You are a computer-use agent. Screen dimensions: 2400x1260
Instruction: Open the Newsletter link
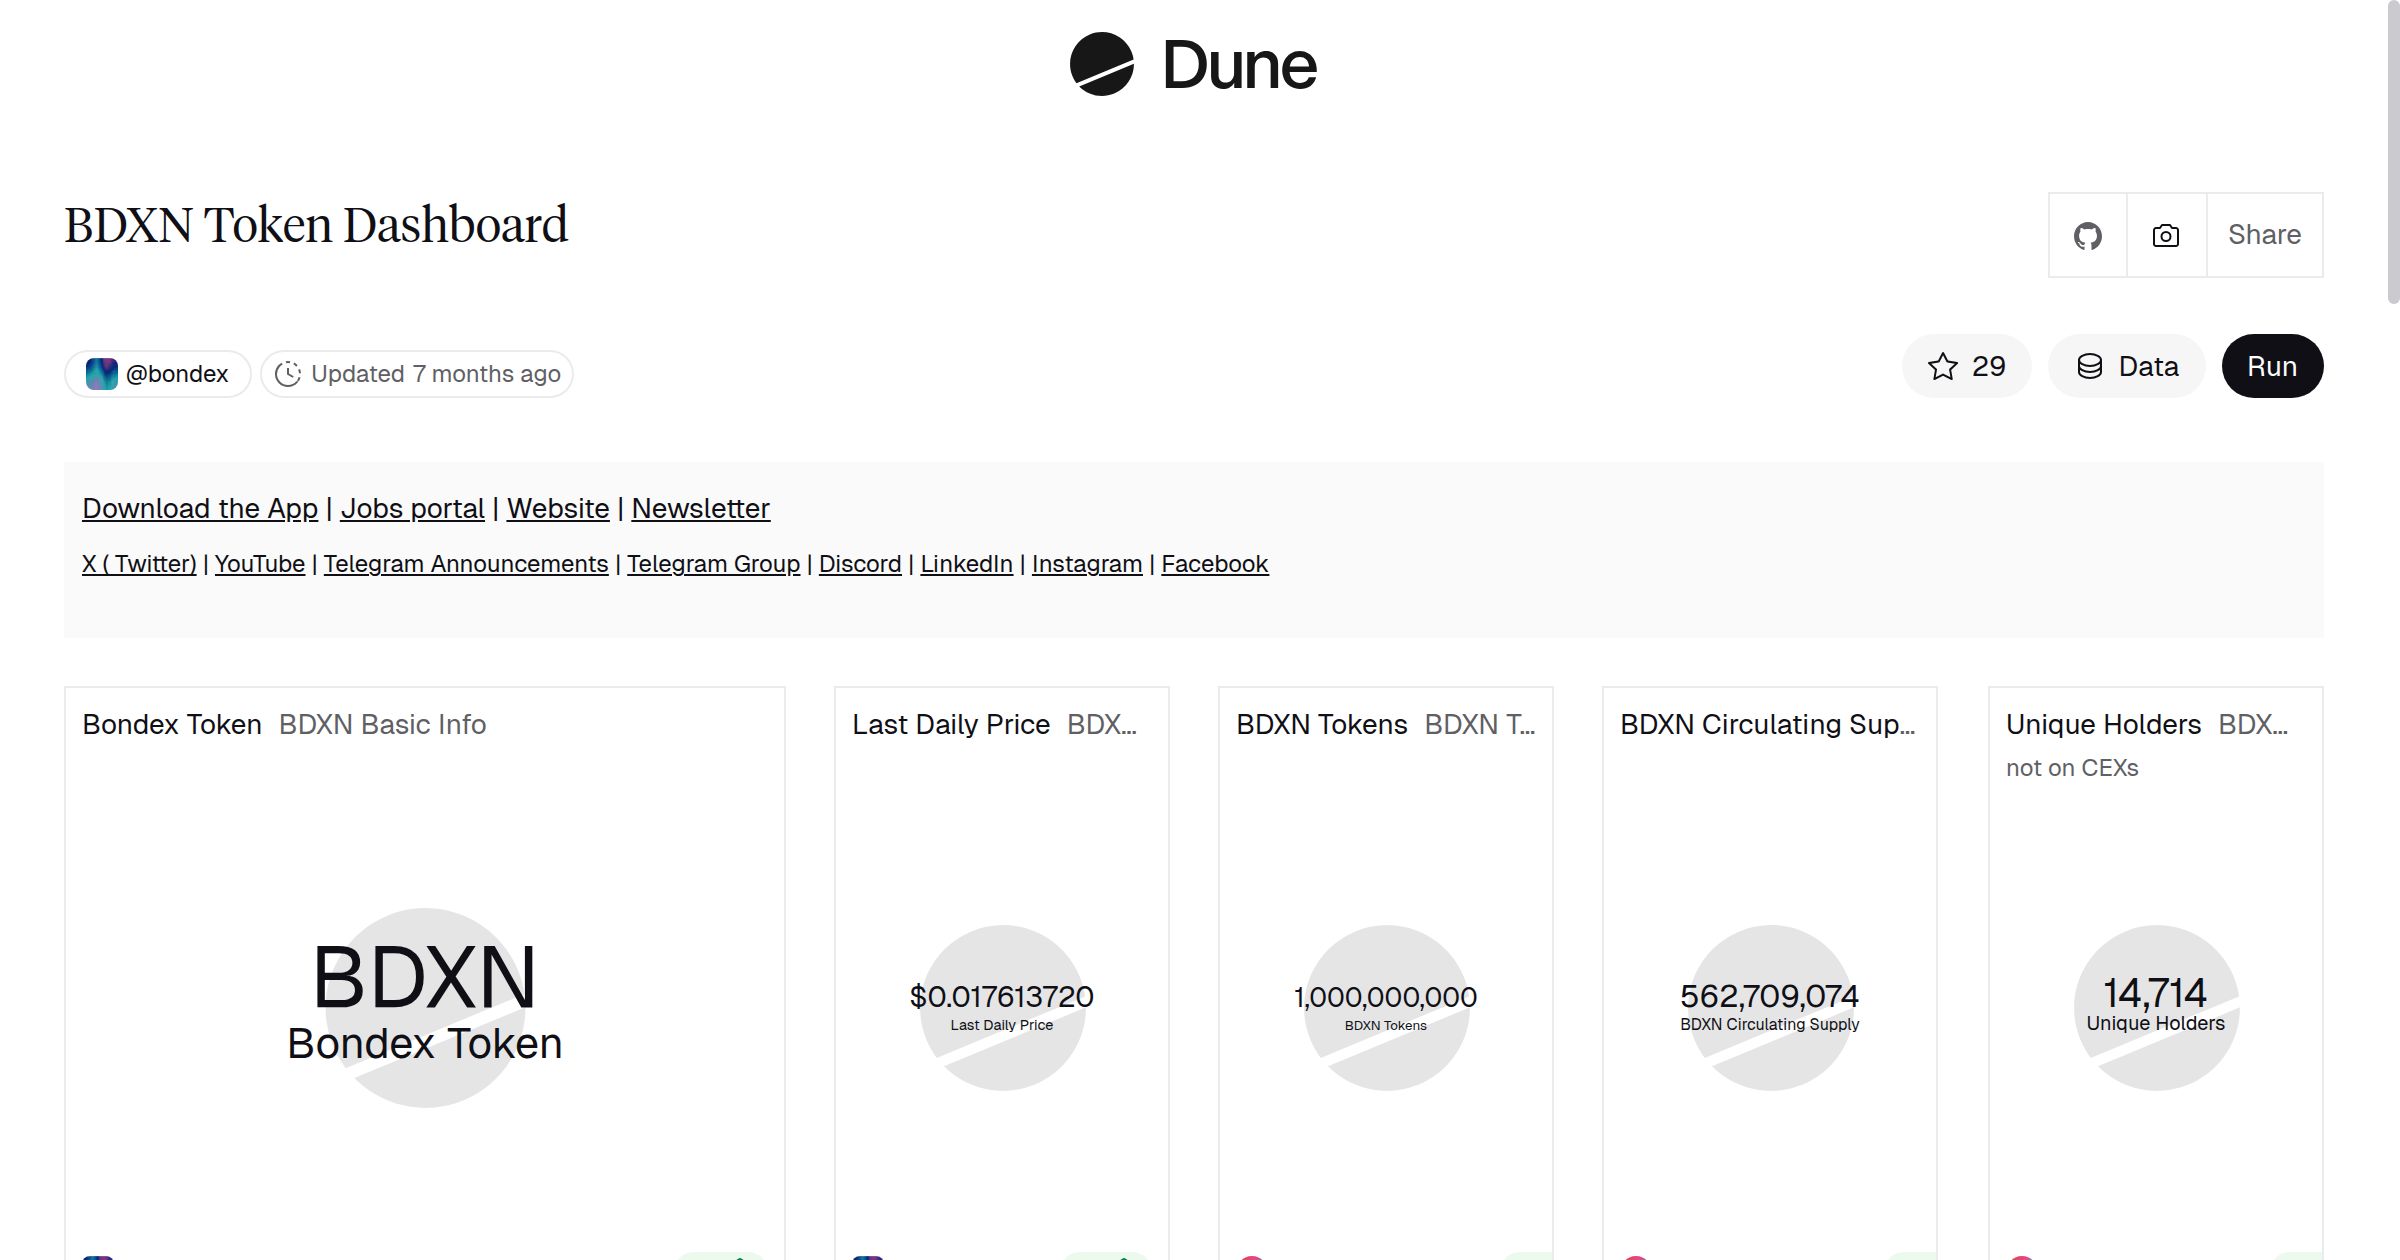click(x=700, y=509)
